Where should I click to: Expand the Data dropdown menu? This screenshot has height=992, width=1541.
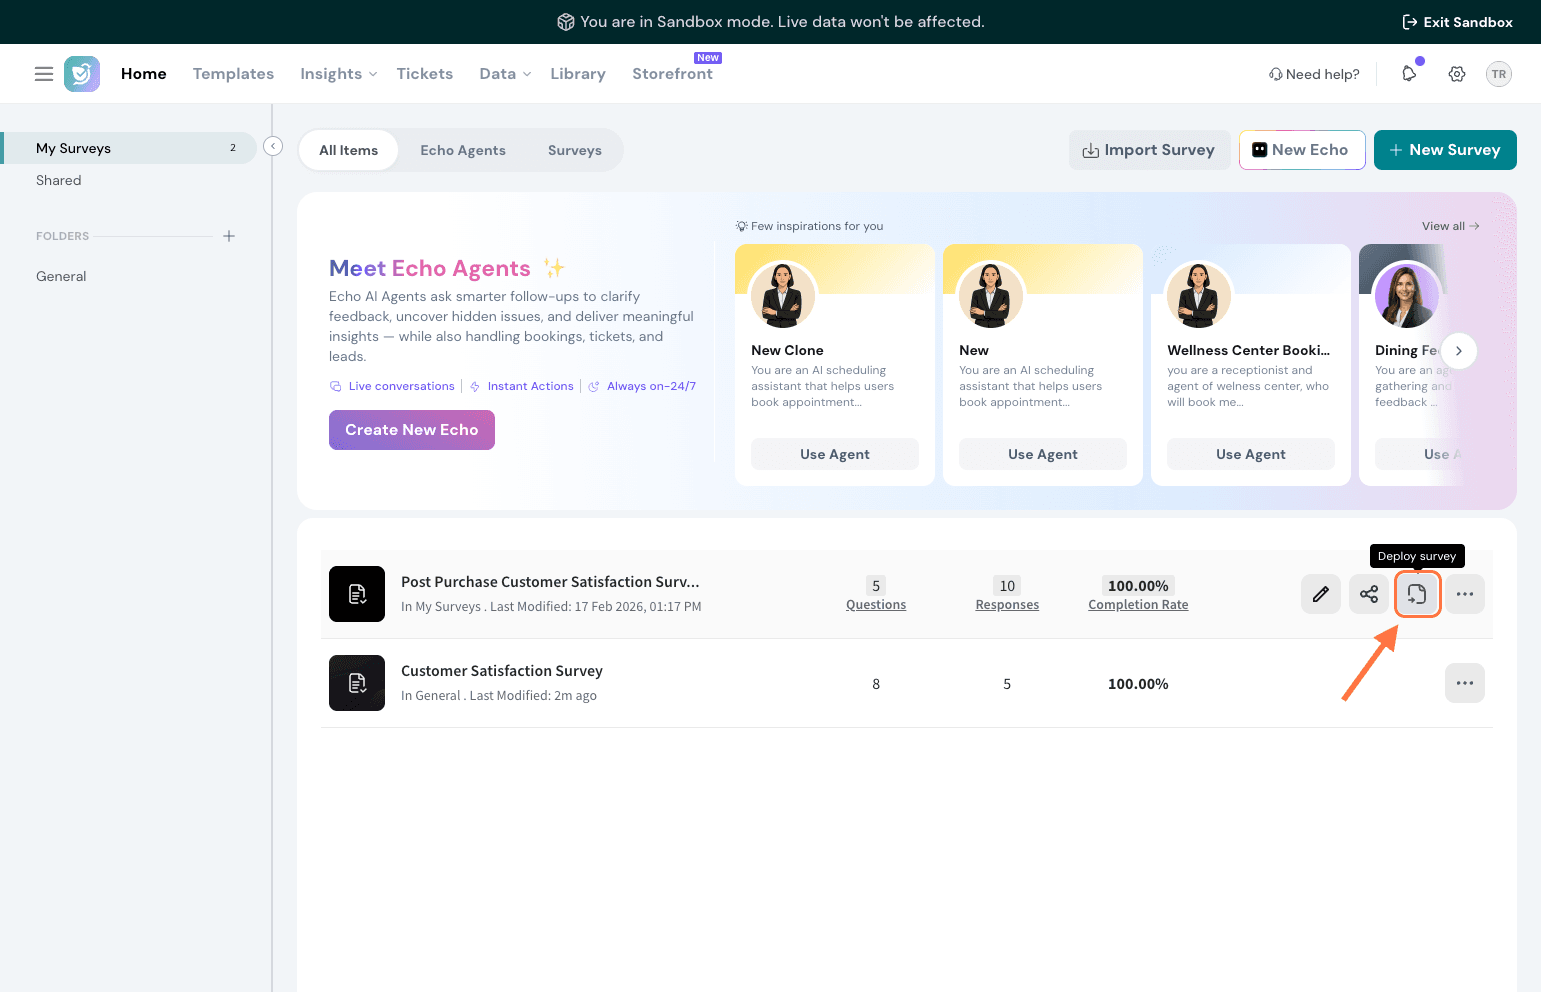click(505, 74)
